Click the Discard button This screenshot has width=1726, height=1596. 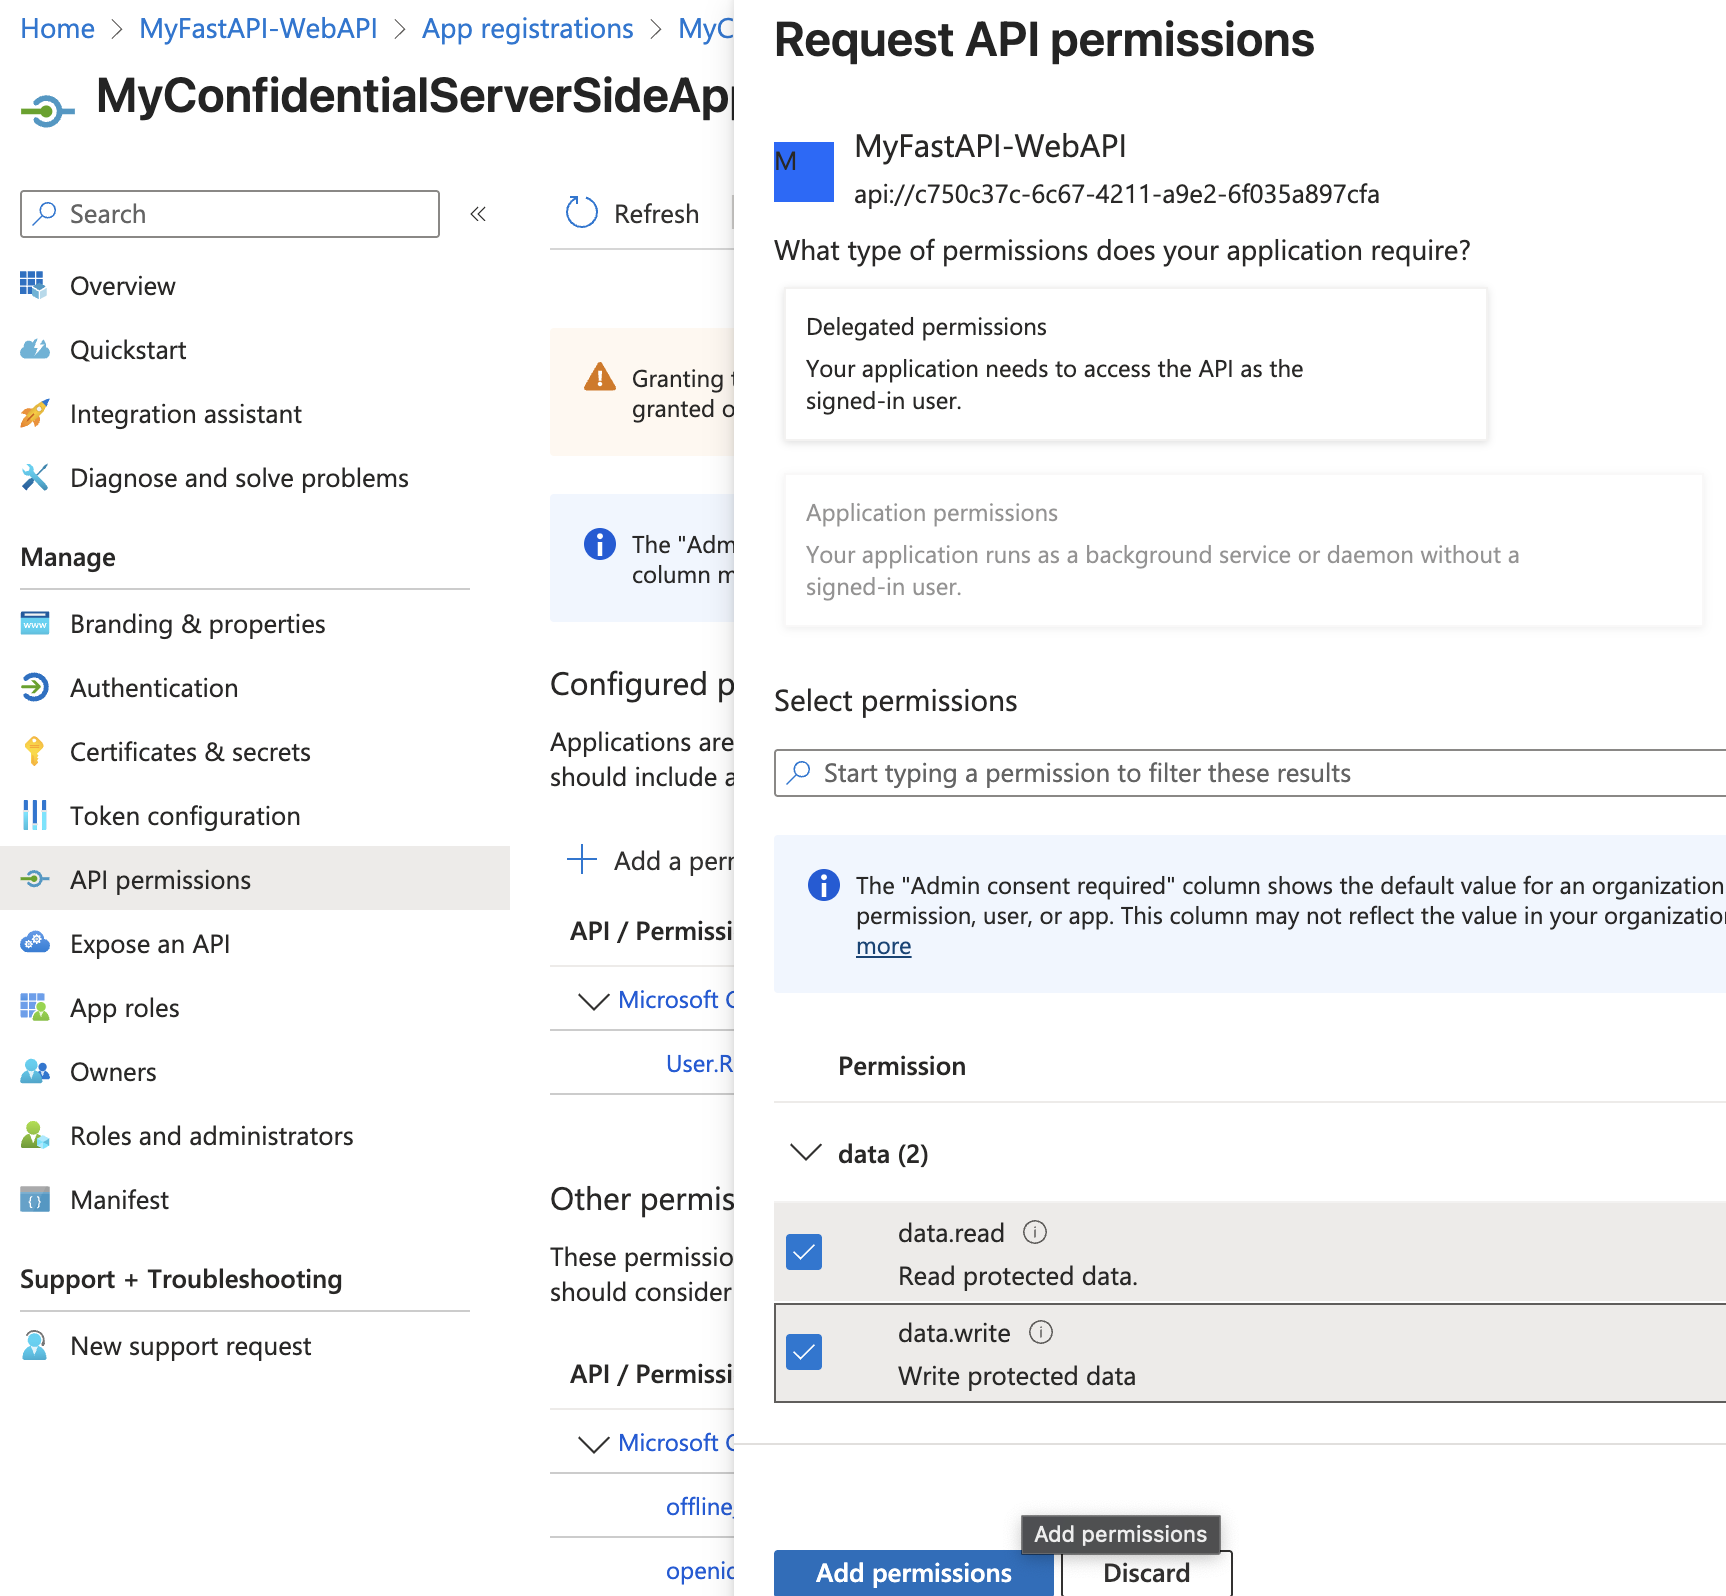tap(1146, 1573)
